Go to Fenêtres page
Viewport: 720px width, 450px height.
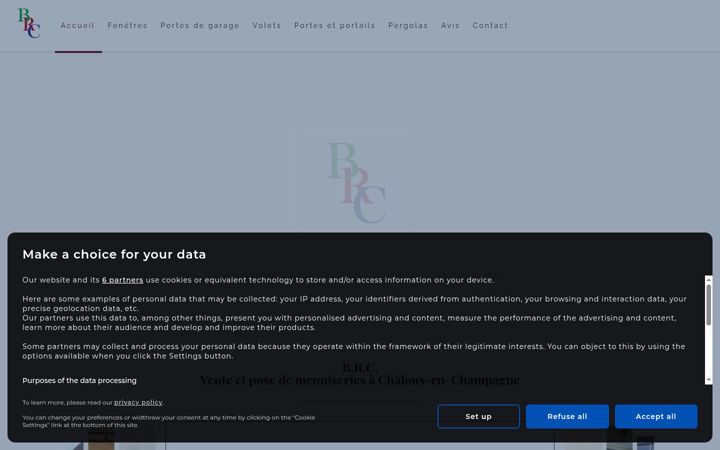[x=127, y=25]
